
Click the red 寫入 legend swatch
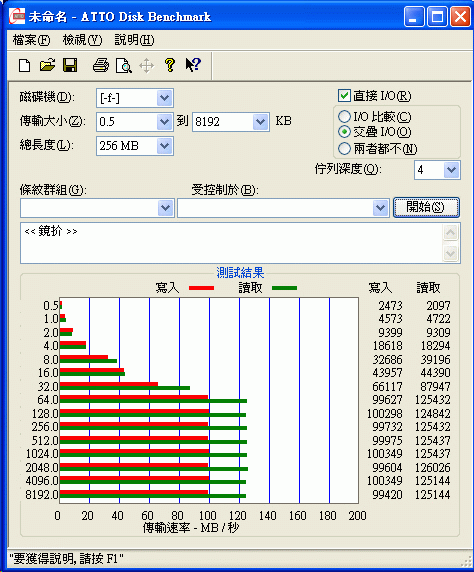point(201,288)
